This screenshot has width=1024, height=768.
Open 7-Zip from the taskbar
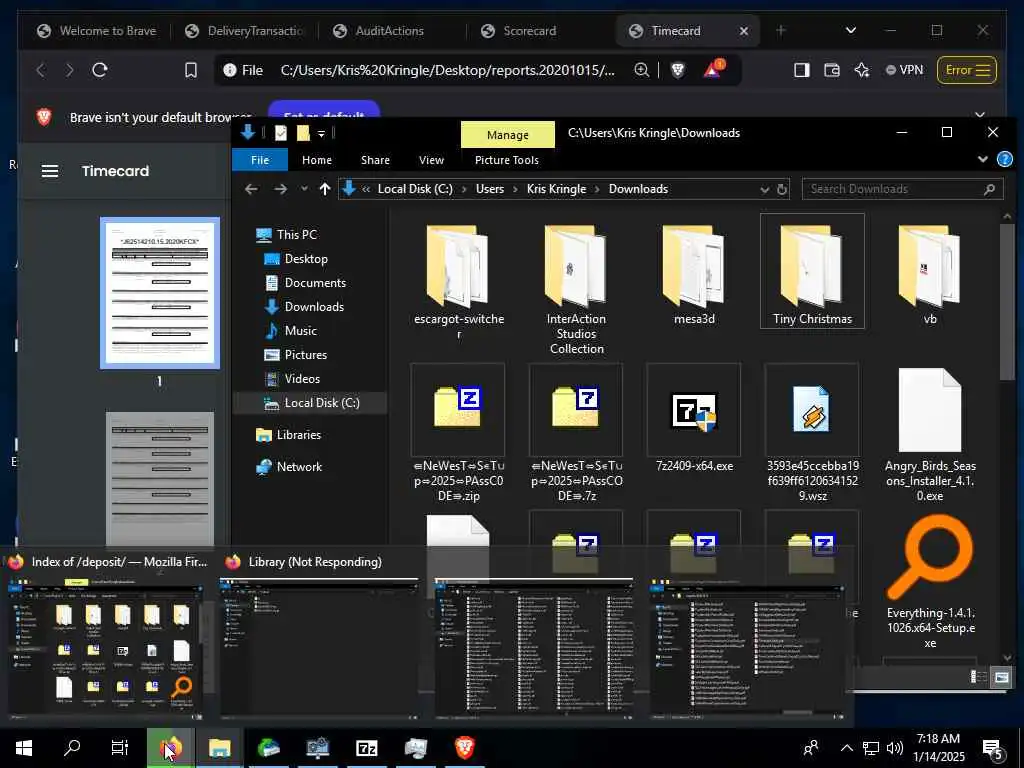(x=366, y=748)
